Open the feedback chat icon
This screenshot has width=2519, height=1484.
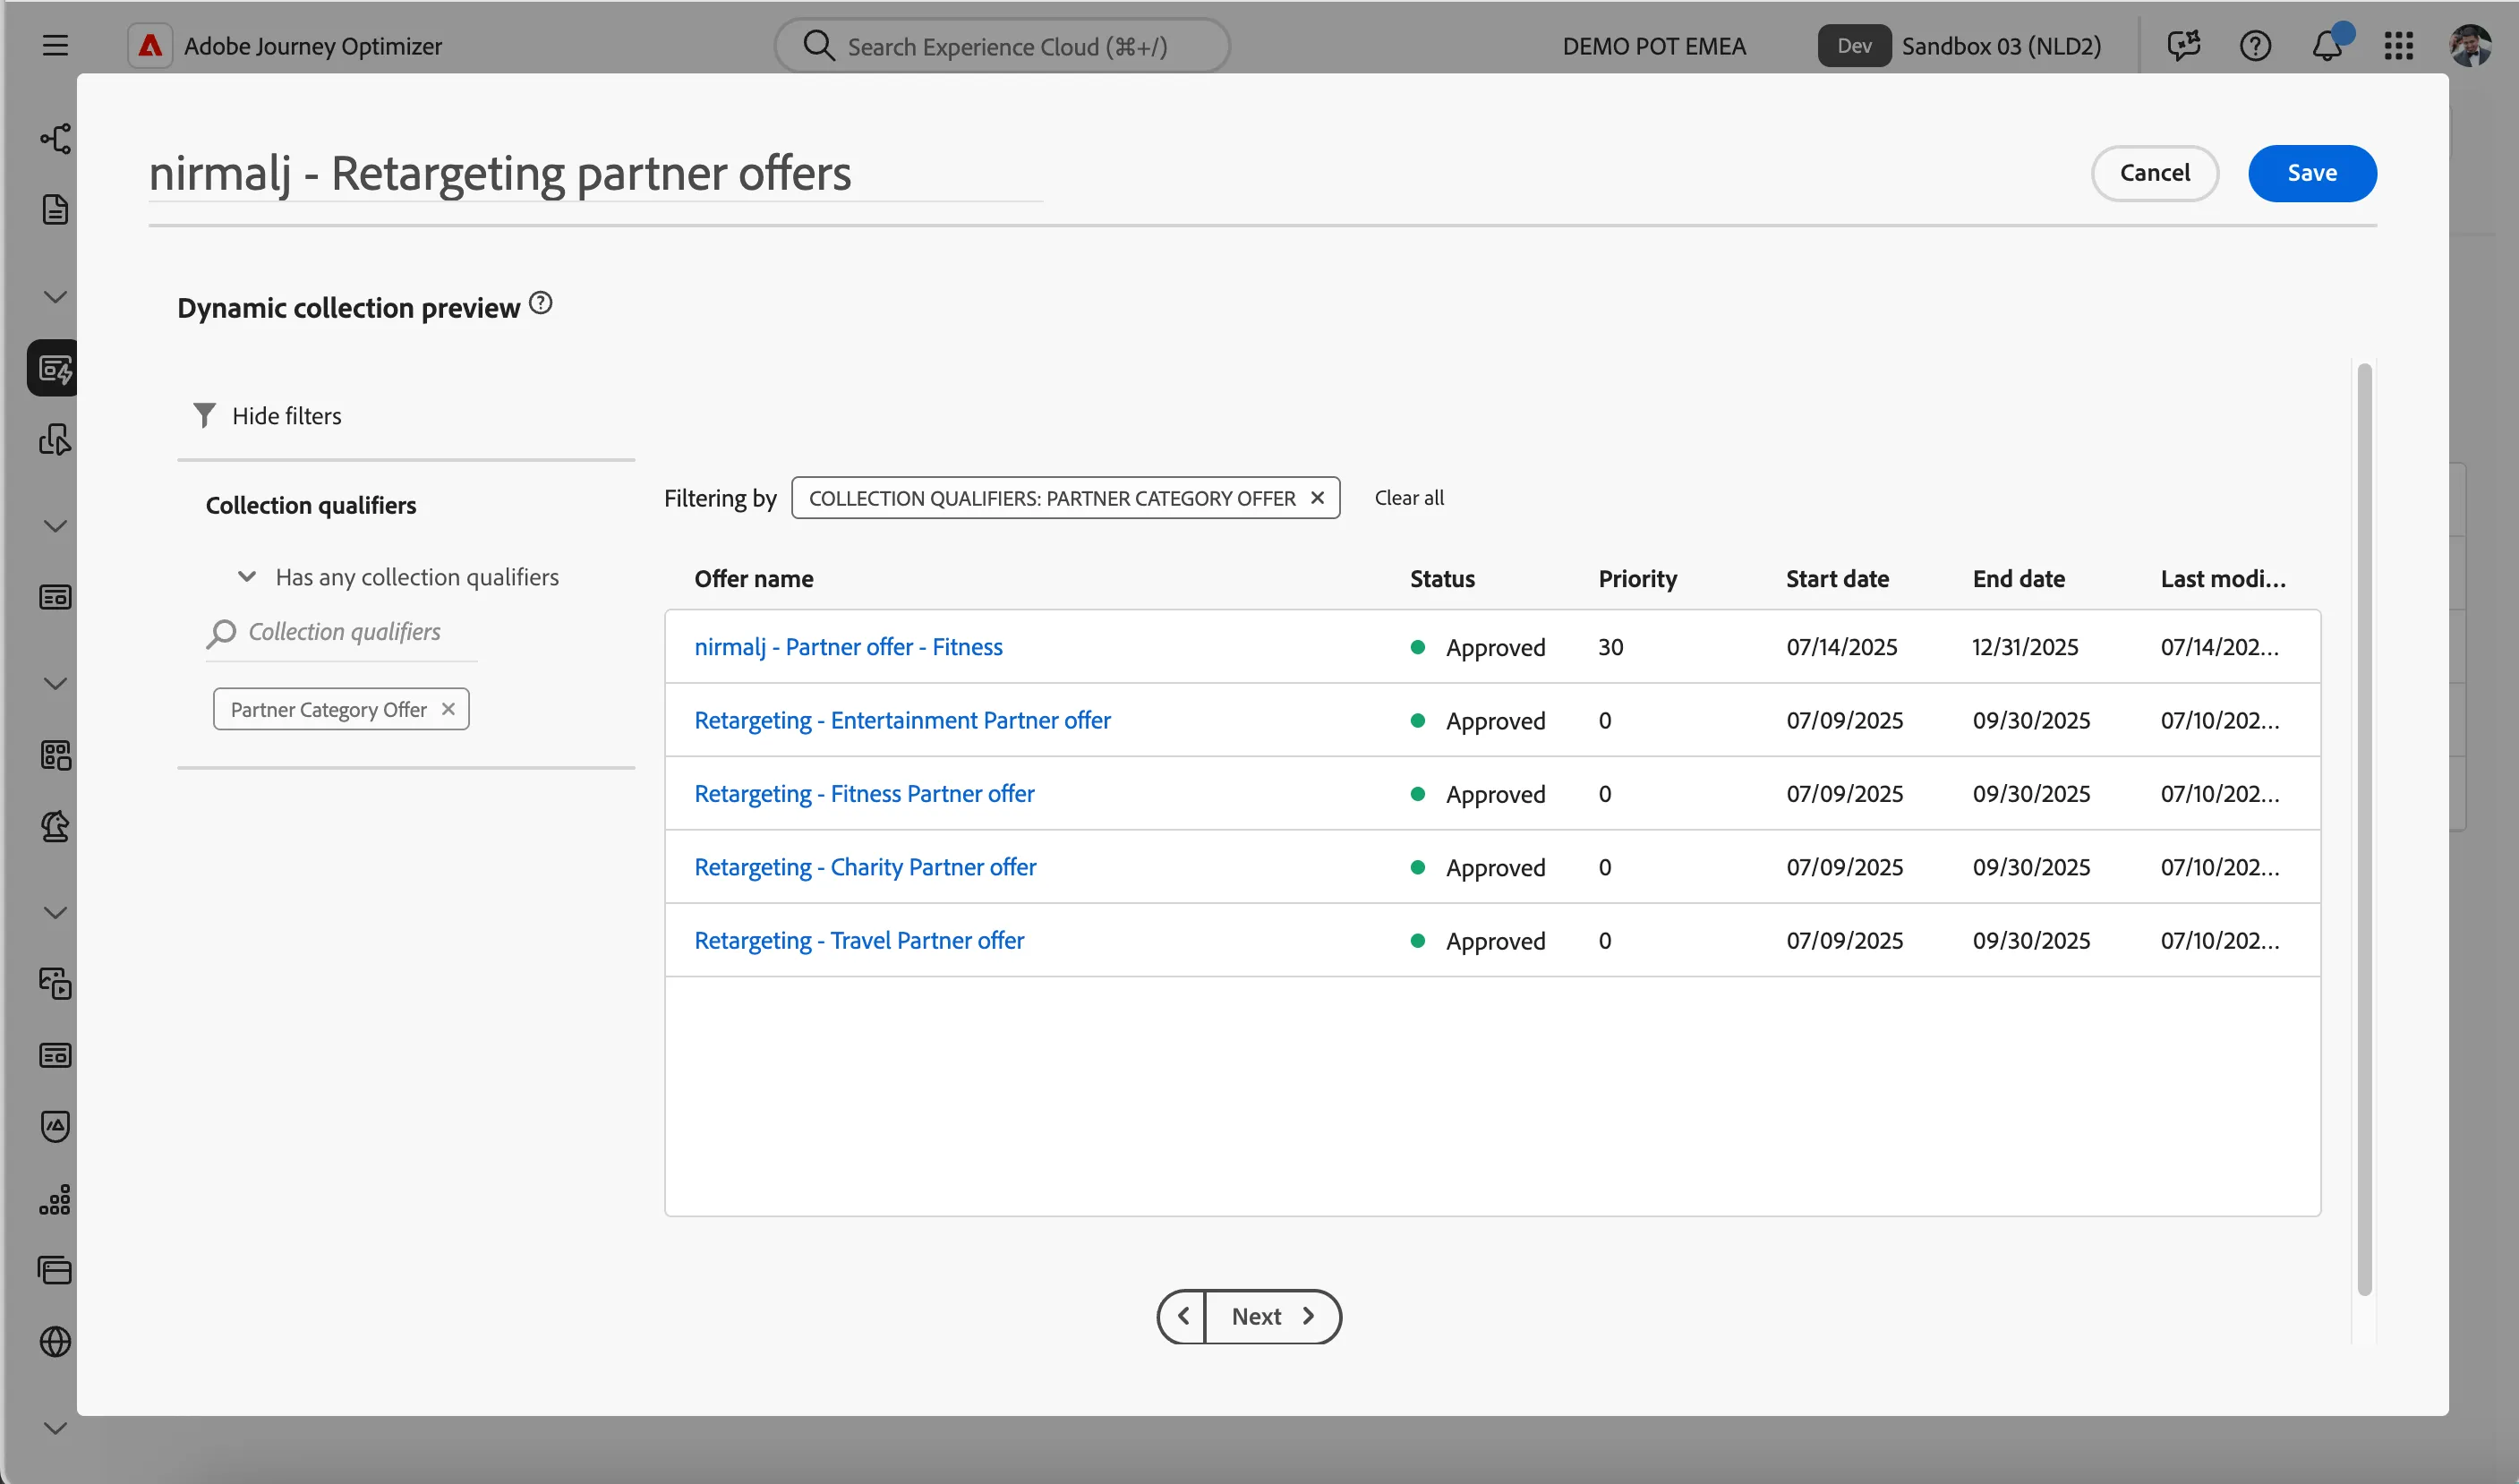(x=2184, y=46)
